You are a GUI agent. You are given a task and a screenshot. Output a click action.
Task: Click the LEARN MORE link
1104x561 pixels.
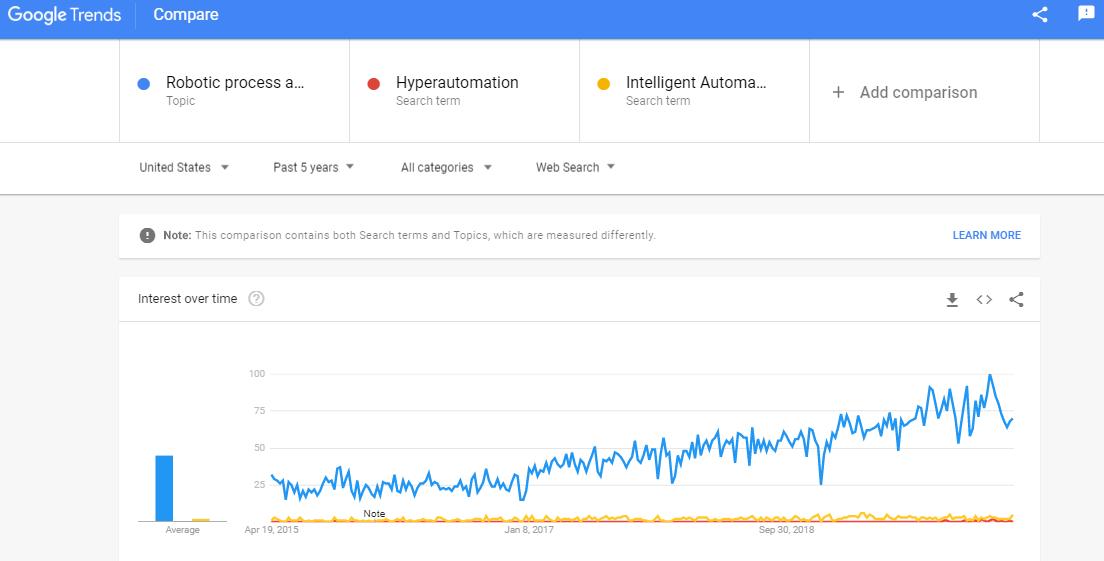pyautogui.click(x=986, y=236)
